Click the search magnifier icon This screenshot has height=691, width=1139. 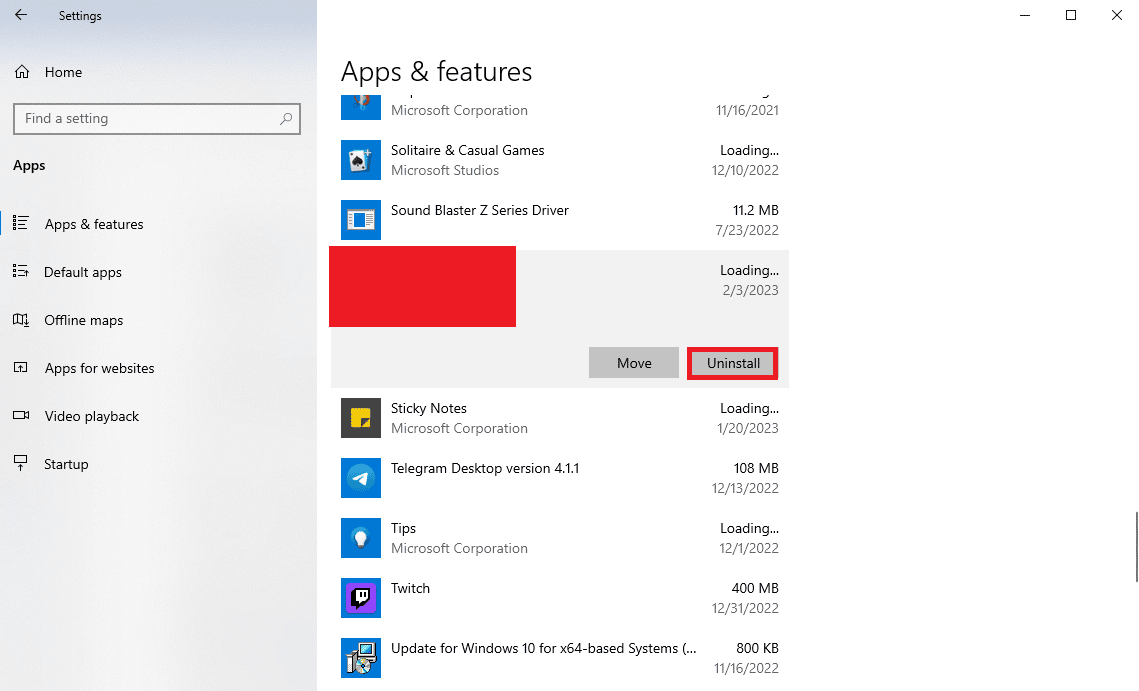click(x=286, y=118)
